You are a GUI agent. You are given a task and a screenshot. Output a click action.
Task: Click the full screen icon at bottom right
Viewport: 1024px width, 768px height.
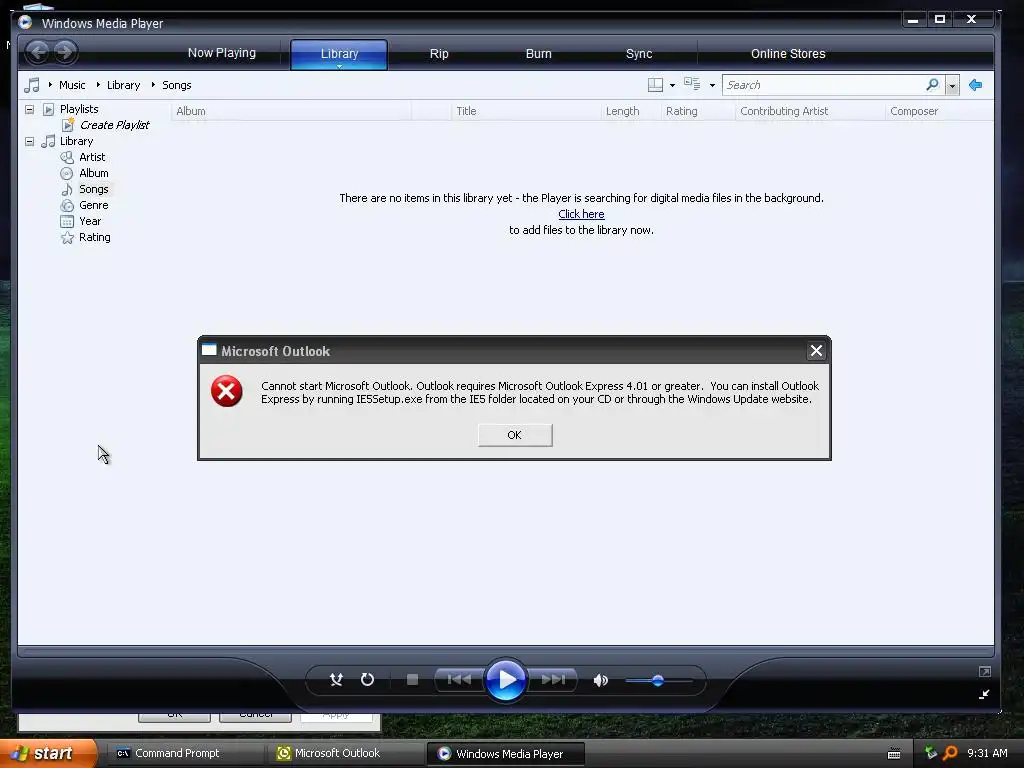tap(985, 671)
